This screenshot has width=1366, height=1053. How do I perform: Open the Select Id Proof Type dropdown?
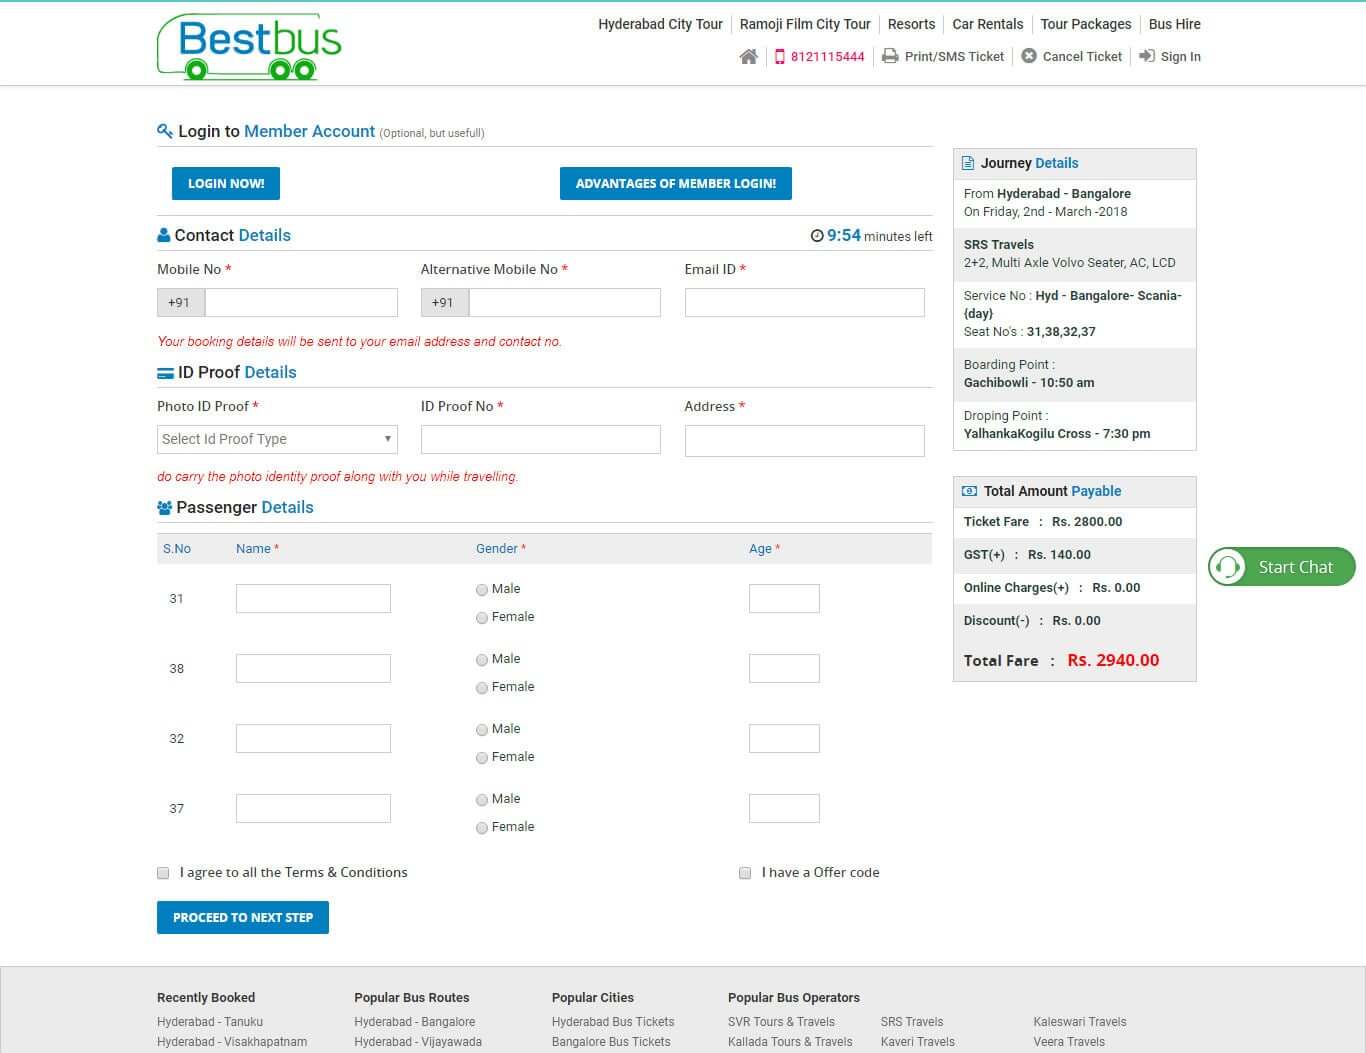point(277,439)
